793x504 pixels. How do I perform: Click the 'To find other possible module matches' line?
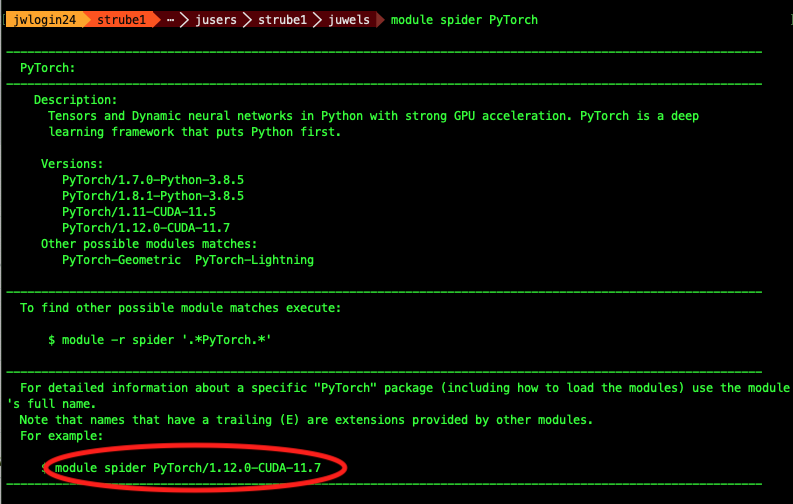180,308
